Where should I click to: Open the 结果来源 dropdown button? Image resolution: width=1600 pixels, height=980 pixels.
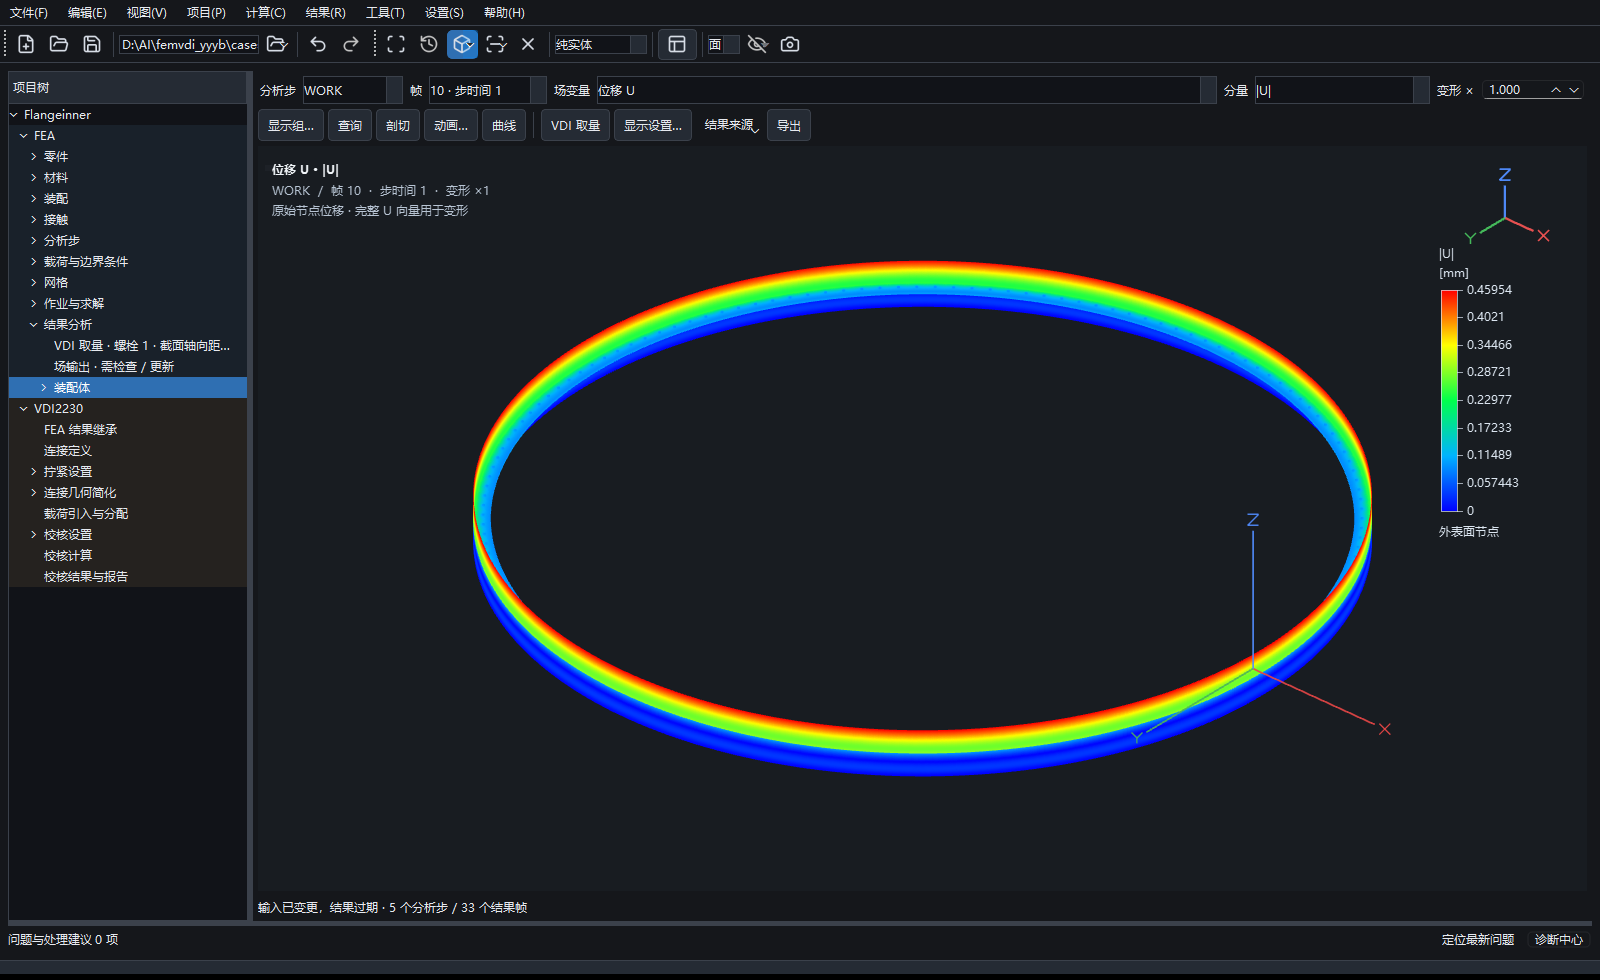coord(731,125)
